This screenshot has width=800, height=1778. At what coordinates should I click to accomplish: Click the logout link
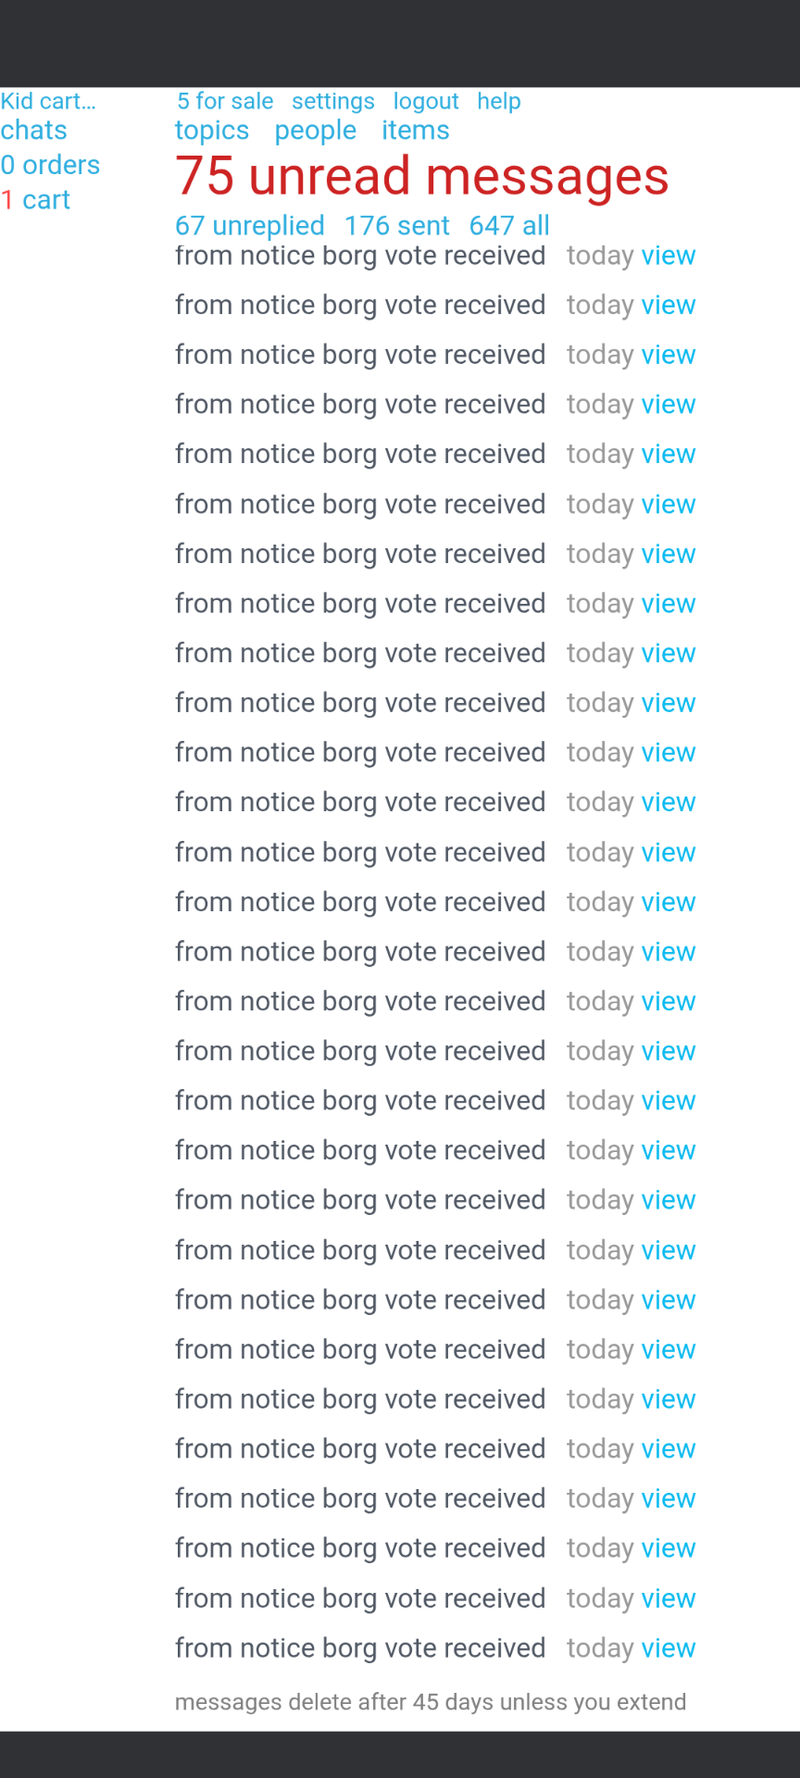[x=425, y=101]
